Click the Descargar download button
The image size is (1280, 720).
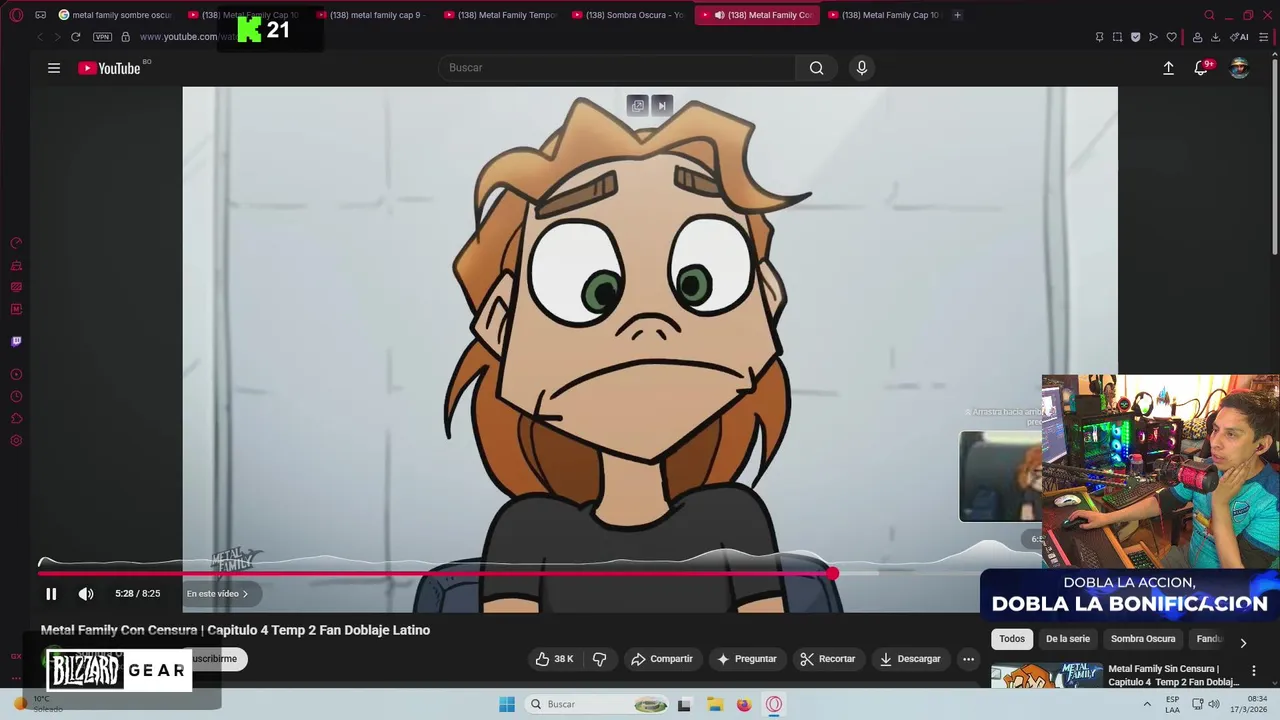911,659
